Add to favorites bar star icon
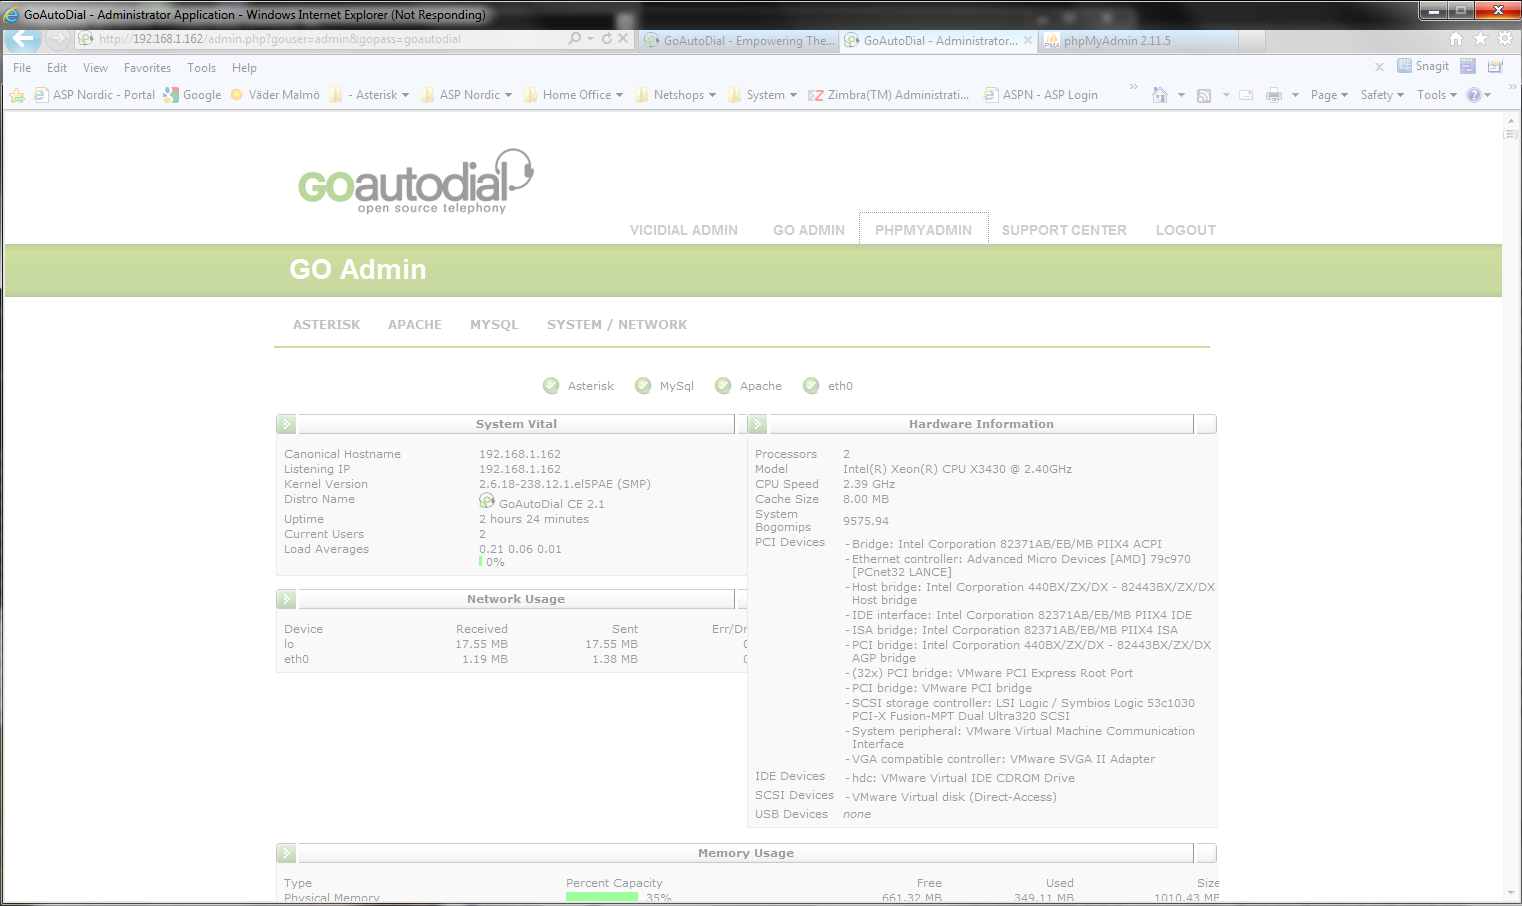 (x=17, y=95)
